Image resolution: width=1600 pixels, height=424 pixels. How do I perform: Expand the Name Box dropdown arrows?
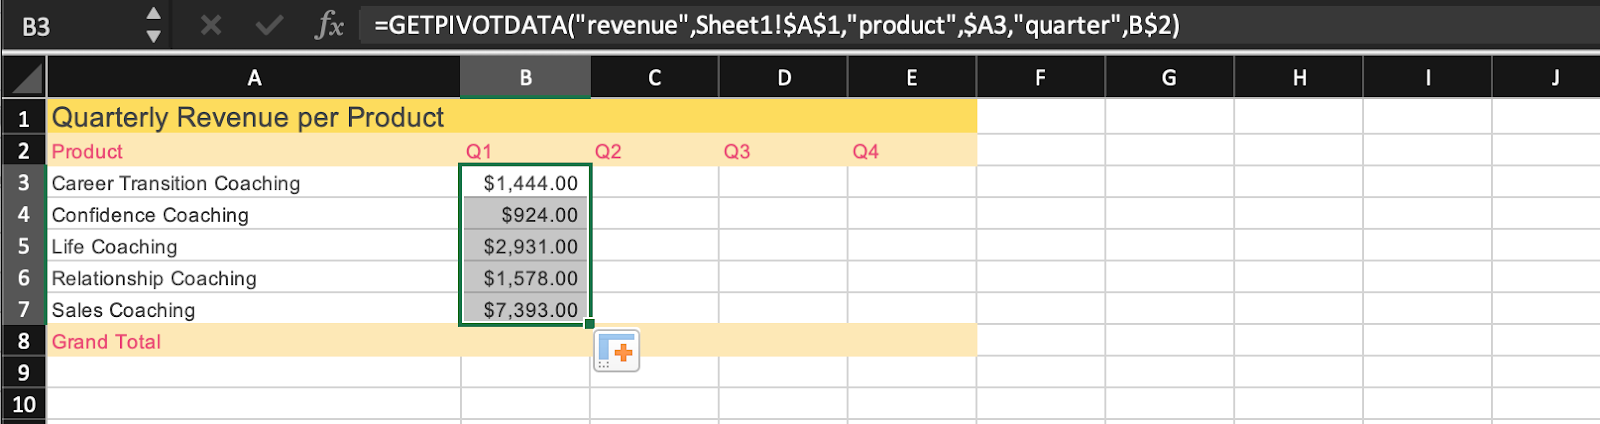(153, 25)
